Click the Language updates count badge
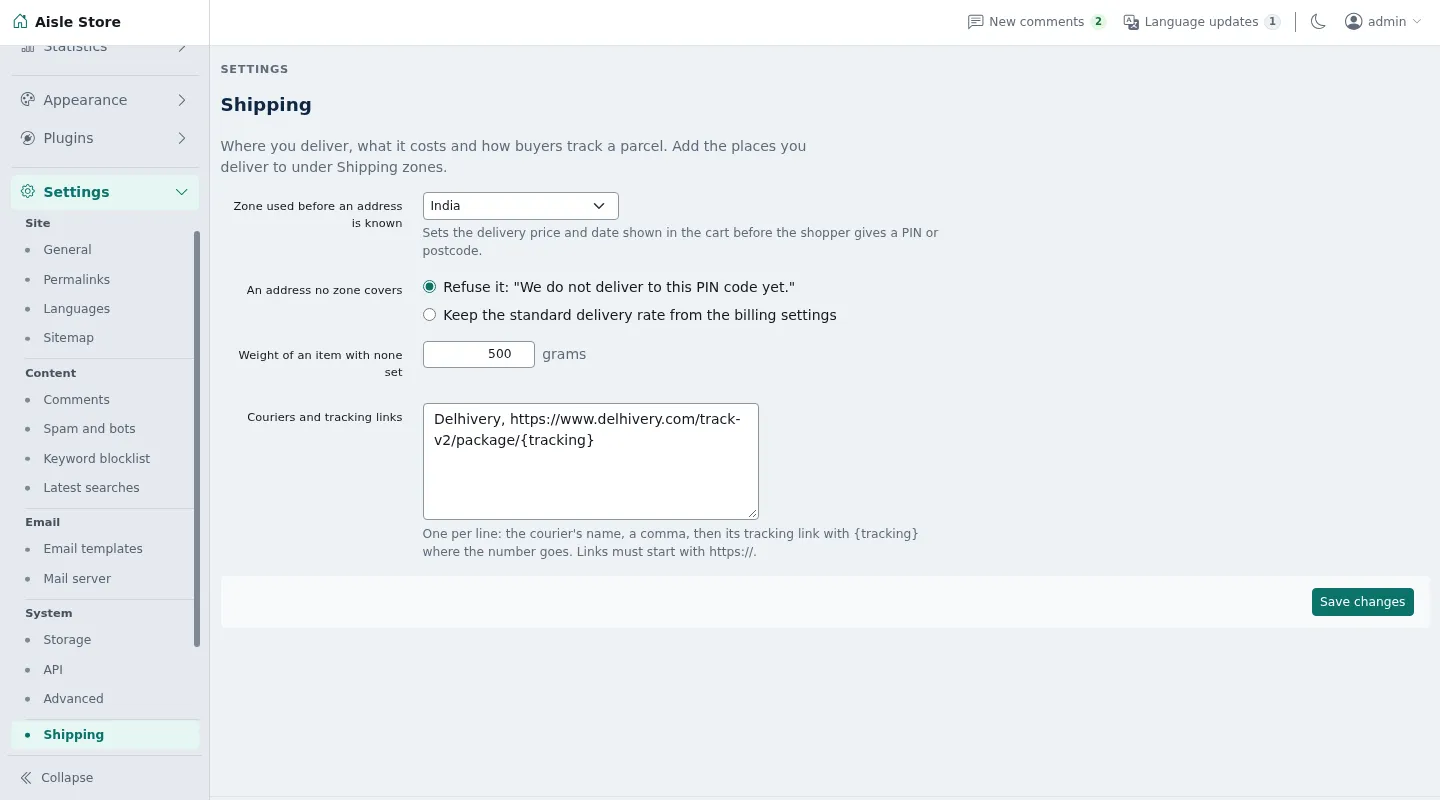Screen dimensions: 1440x800 pos(1272,22)
